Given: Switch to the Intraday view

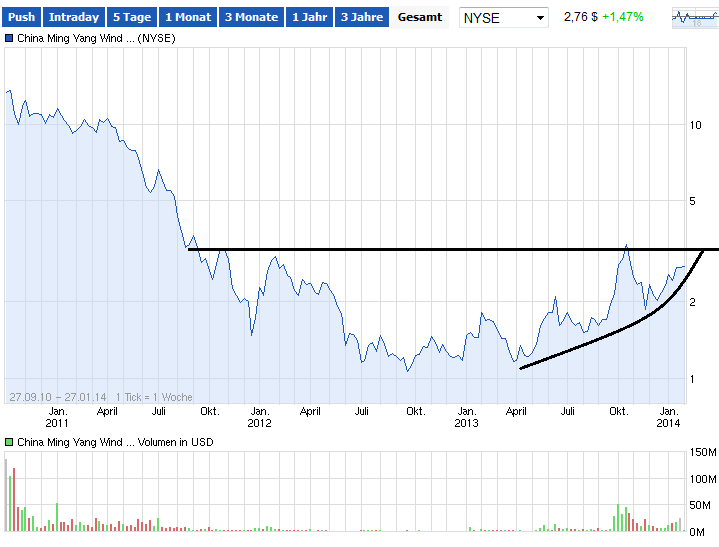Looking at the screenshot, I should (74, 18).
